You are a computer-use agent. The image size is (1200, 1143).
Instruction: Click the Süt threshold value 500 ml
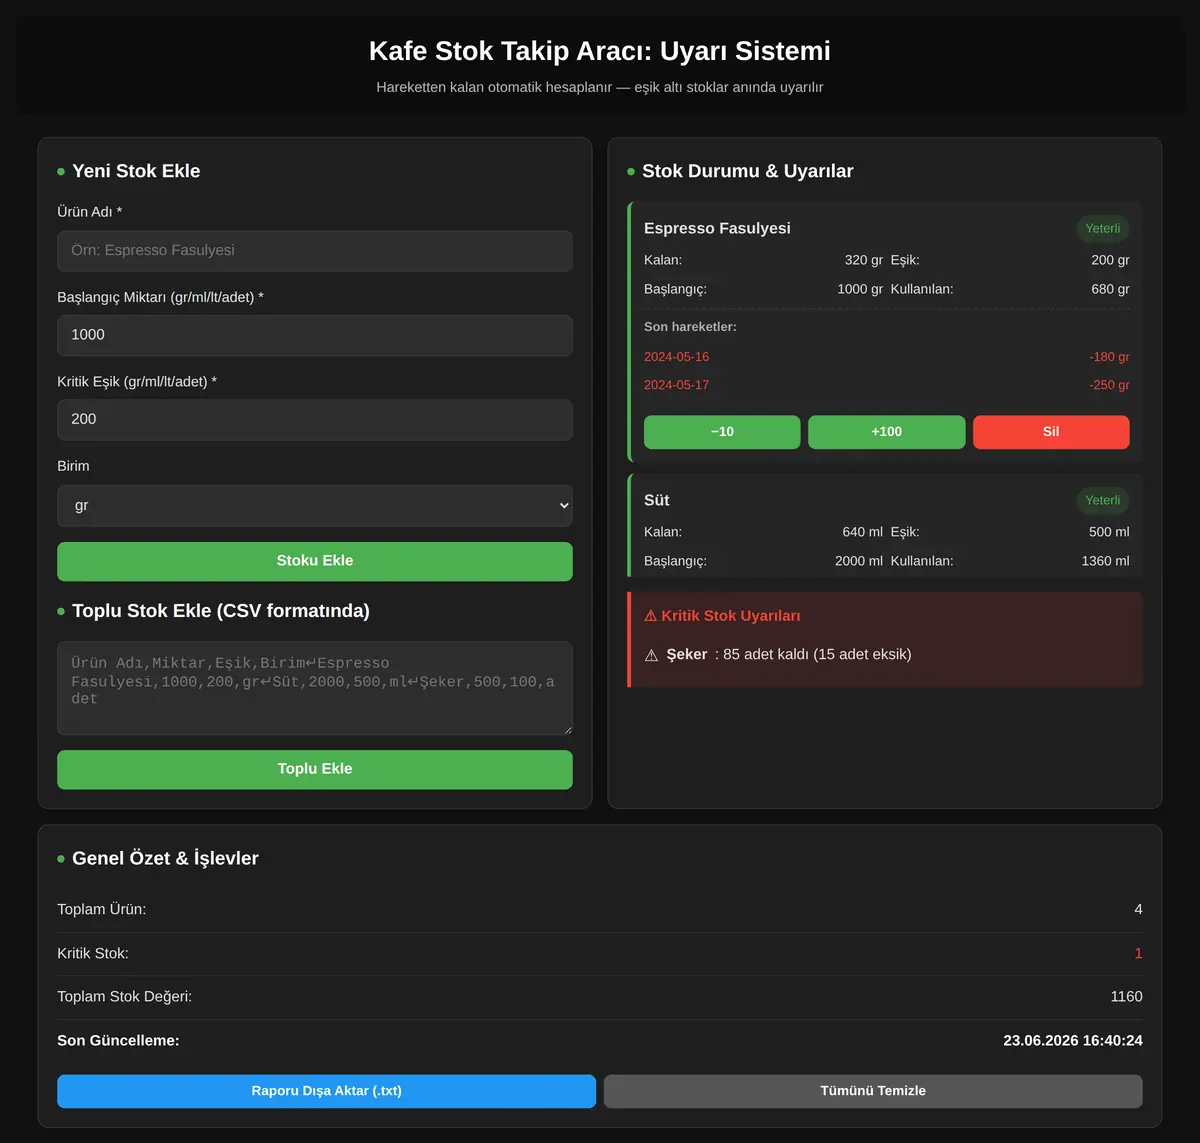click(1109, 532)
